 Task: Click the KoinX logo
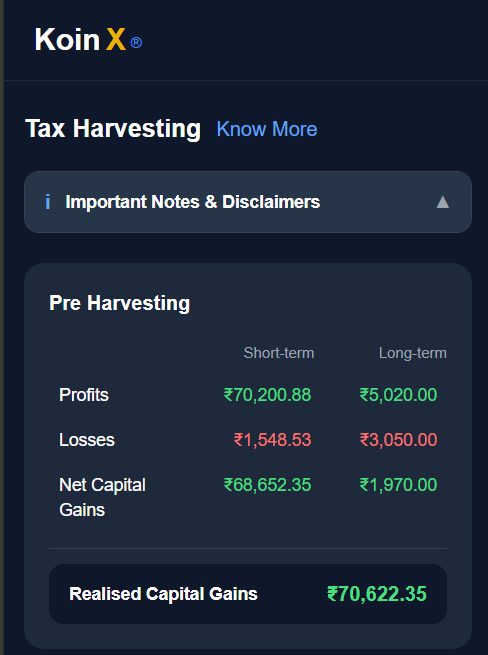(x=88, y=40)
